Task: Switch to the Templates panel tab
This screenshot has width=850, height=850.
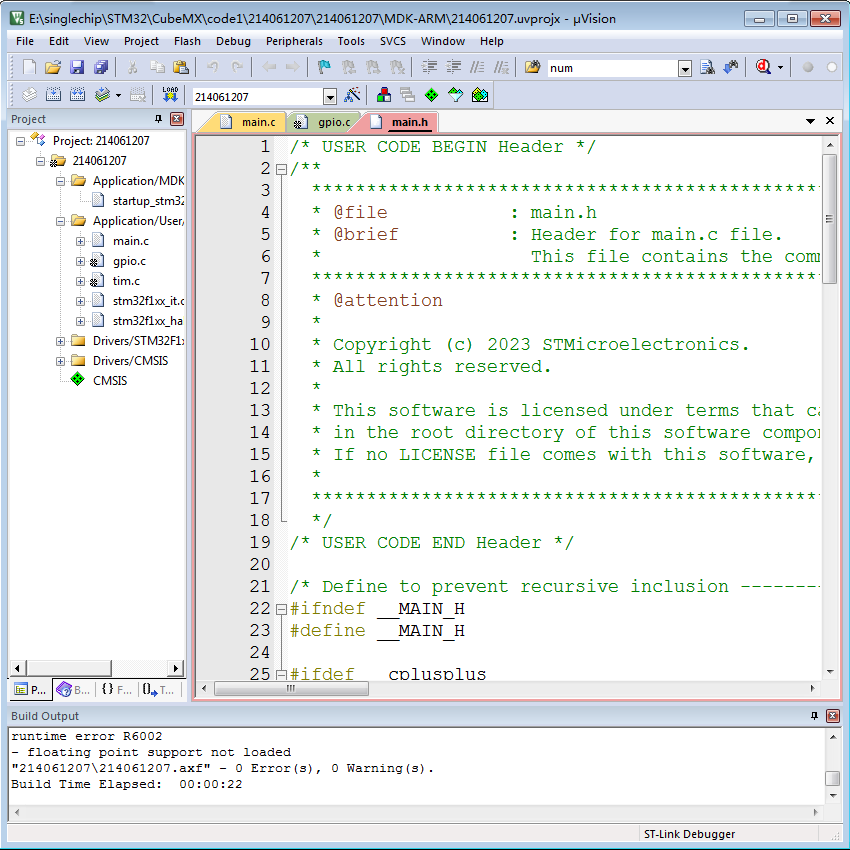Action: click(158, 690)
